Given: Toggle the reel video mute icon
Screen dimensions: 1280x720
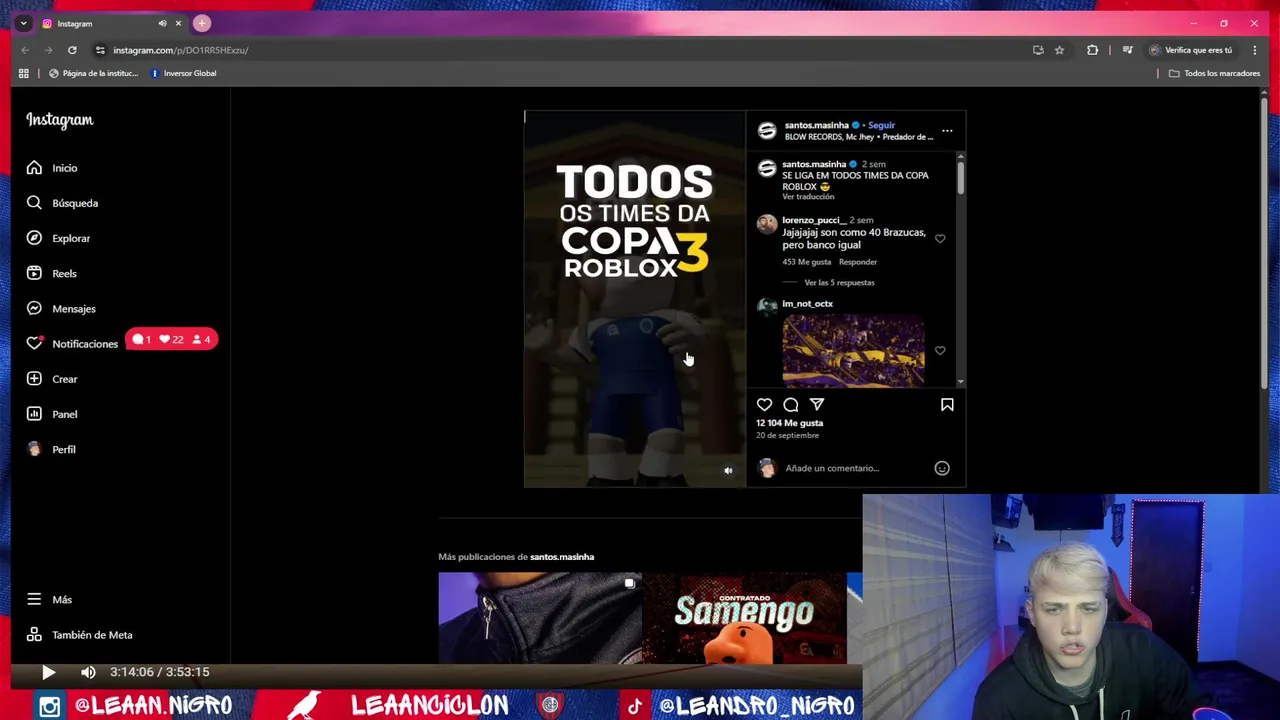Looking at the screenshot, I should [728, 470].
